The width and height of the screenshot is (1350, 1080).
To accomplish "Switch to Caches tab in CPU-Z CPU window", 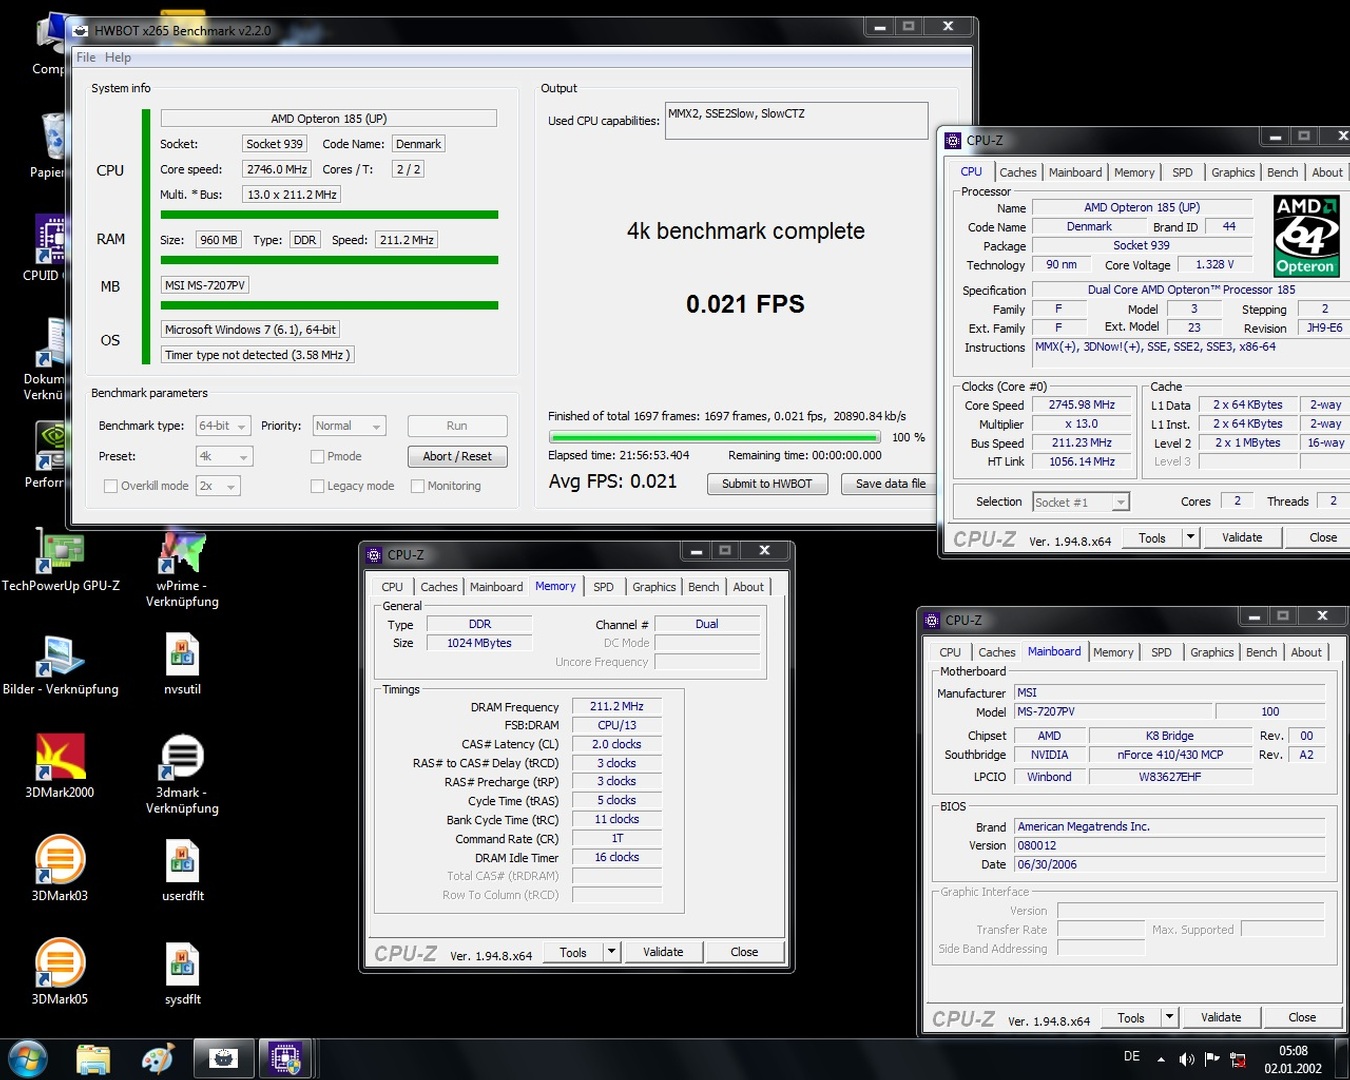I will (1018, 172).
